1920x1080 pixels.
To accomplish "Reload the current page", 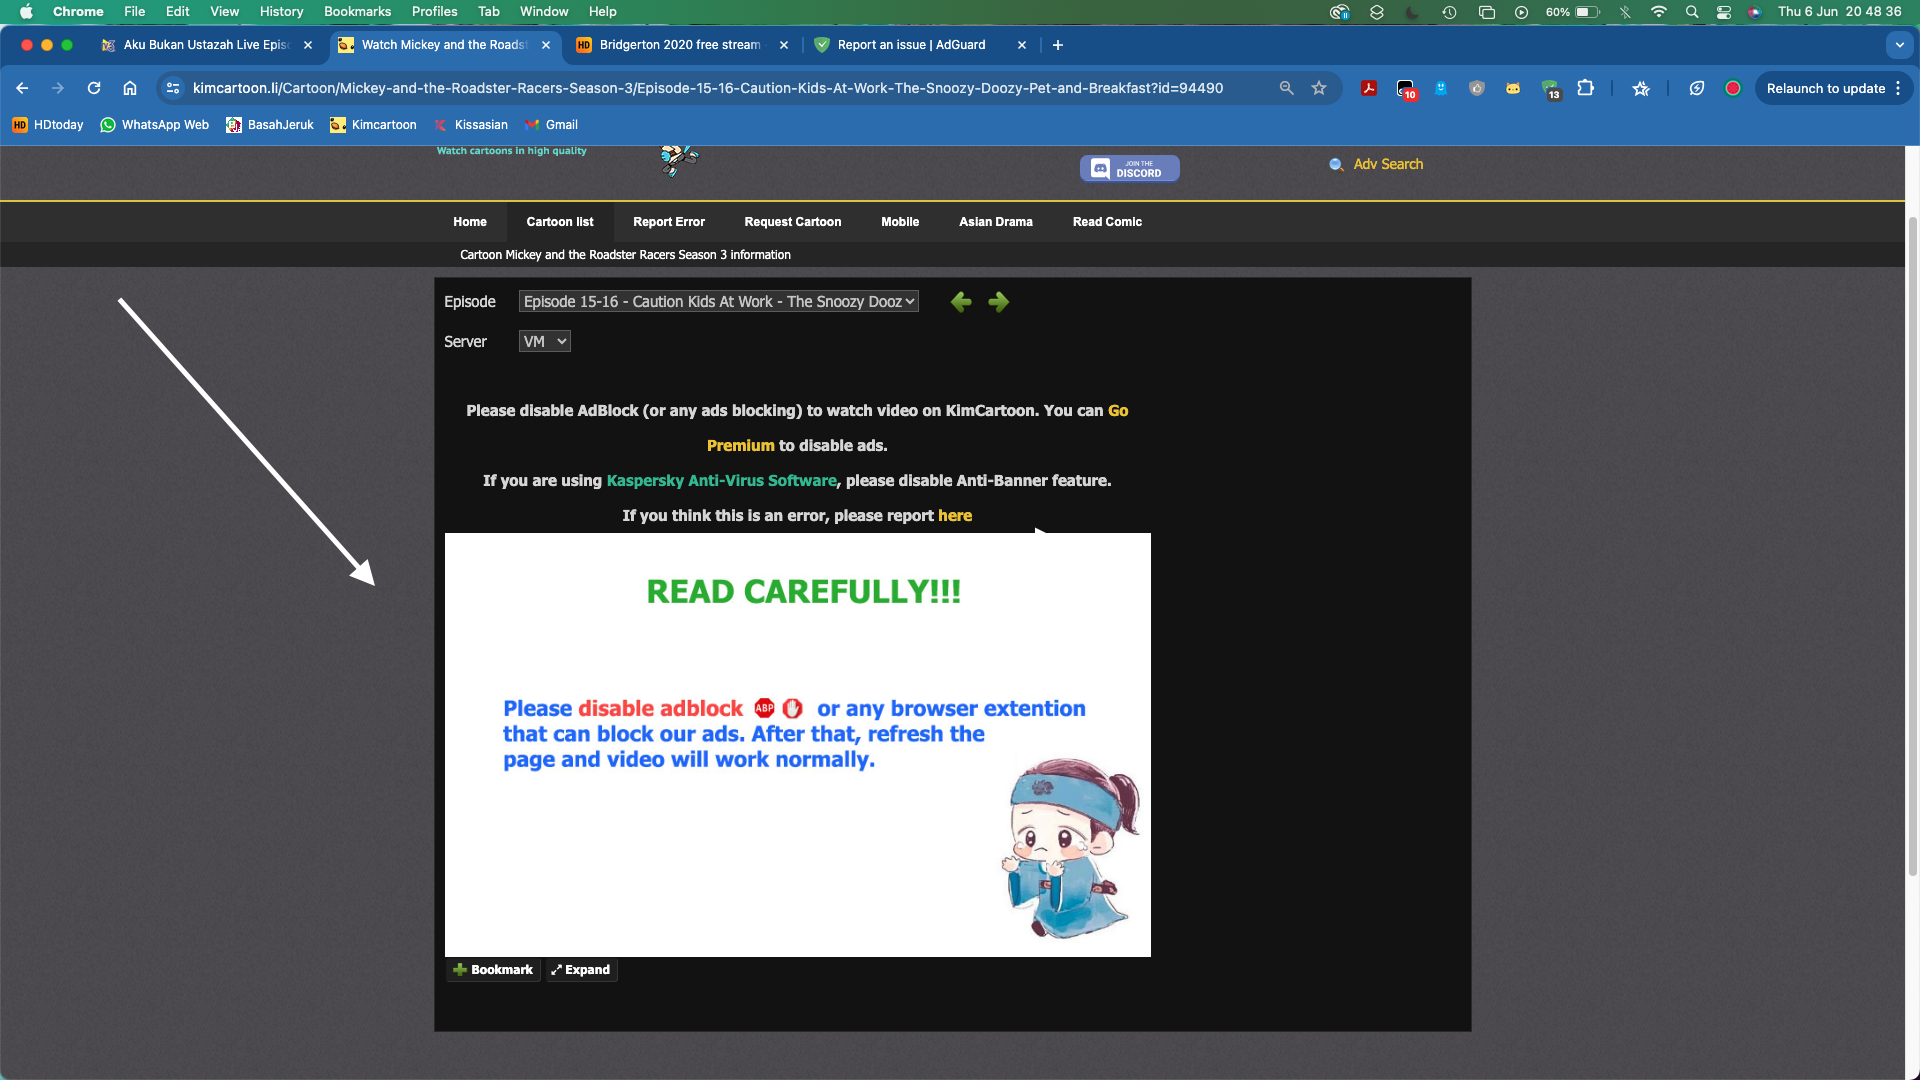I will coord(94,88).
